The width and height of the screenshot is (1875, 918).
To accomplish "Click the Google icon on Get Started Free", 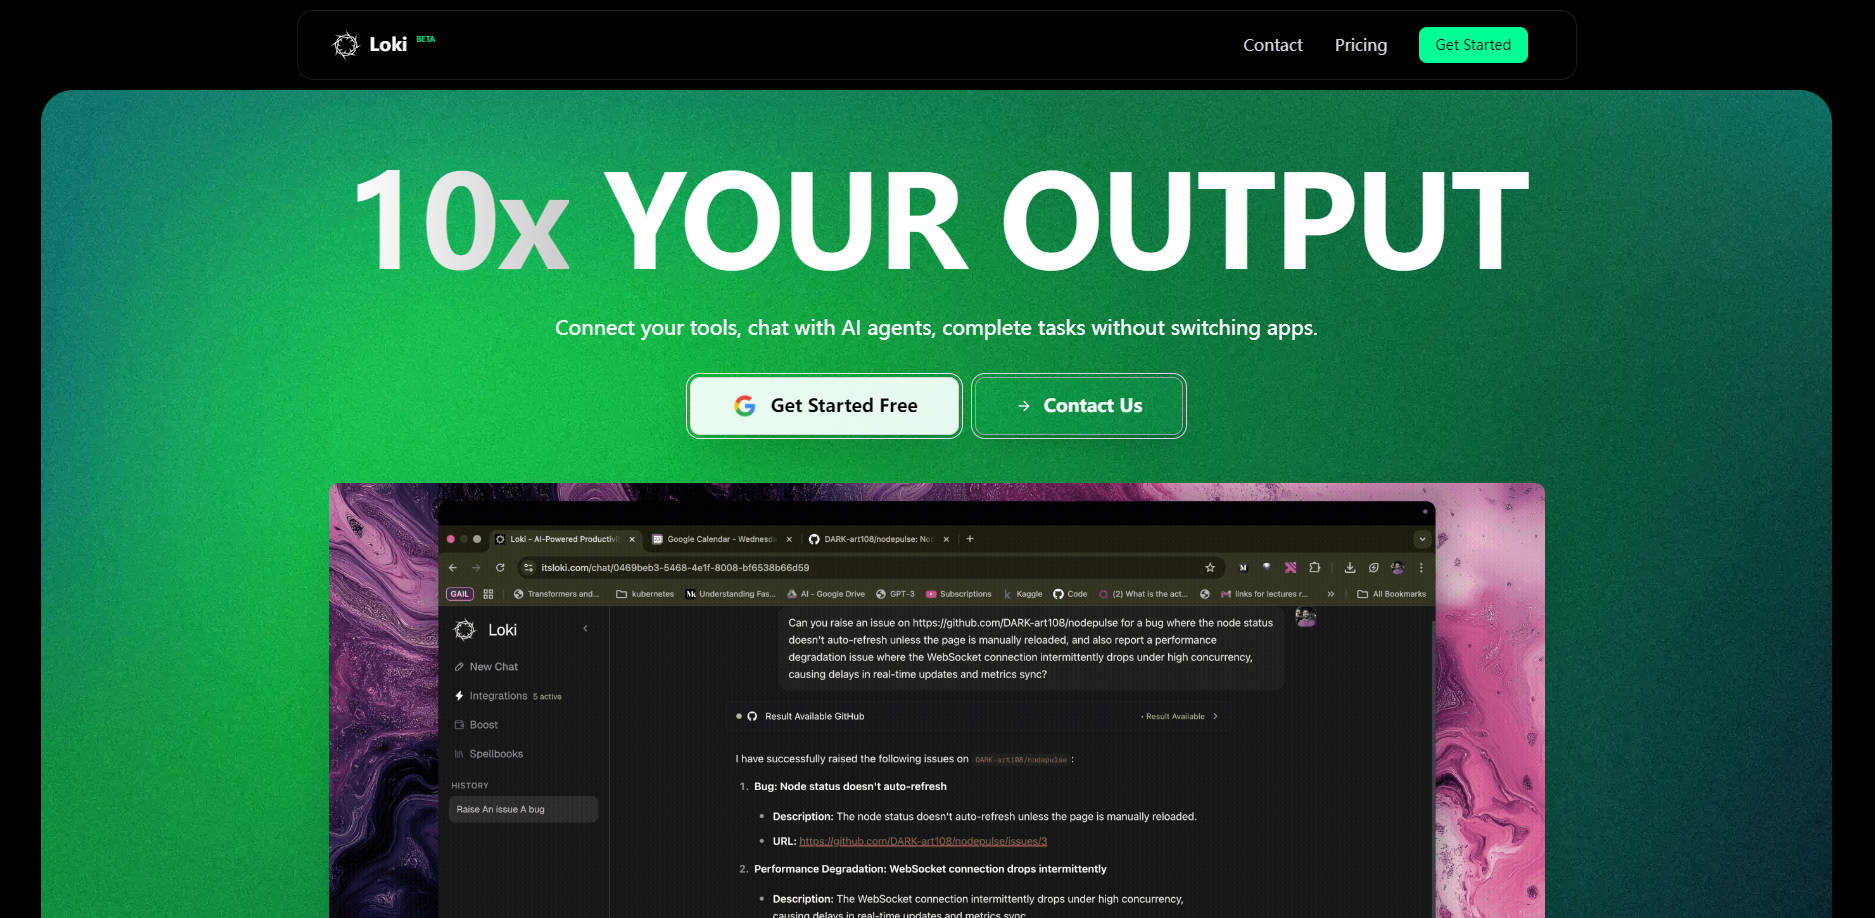I will [x=745, y=406].
